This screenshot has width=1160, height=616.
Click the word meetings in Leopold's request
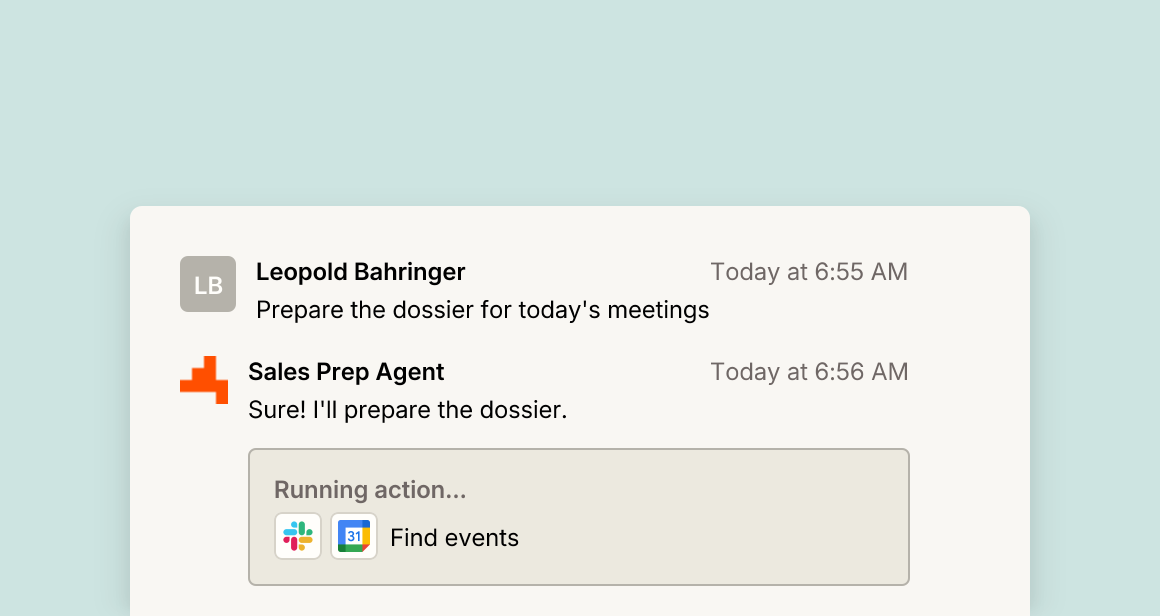pyautogui.click(x=658, y=310)
